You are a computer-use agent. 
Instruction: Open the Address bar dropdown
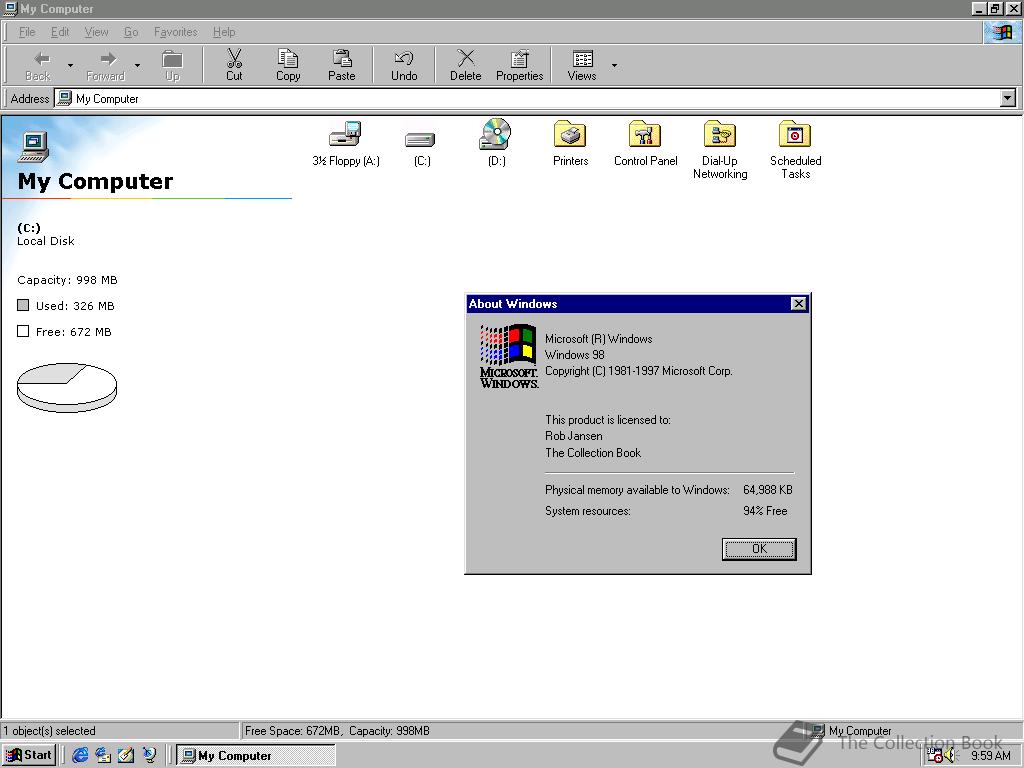coord(1008,99)
